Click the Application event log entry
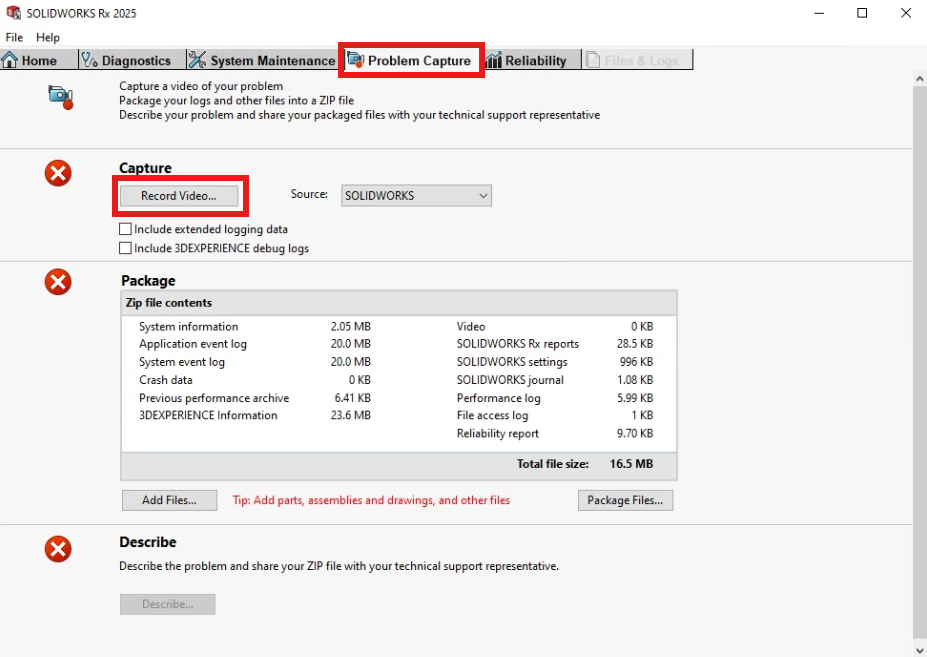The image size is (927, 657). pos(193,344)
